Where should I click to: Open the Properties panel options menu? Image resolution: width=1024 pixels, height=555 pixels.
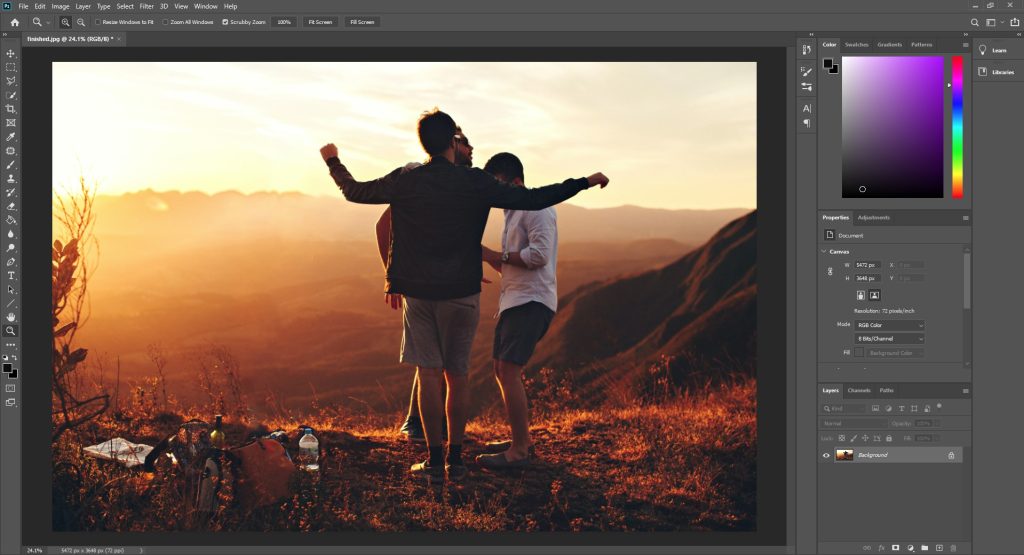965,218
